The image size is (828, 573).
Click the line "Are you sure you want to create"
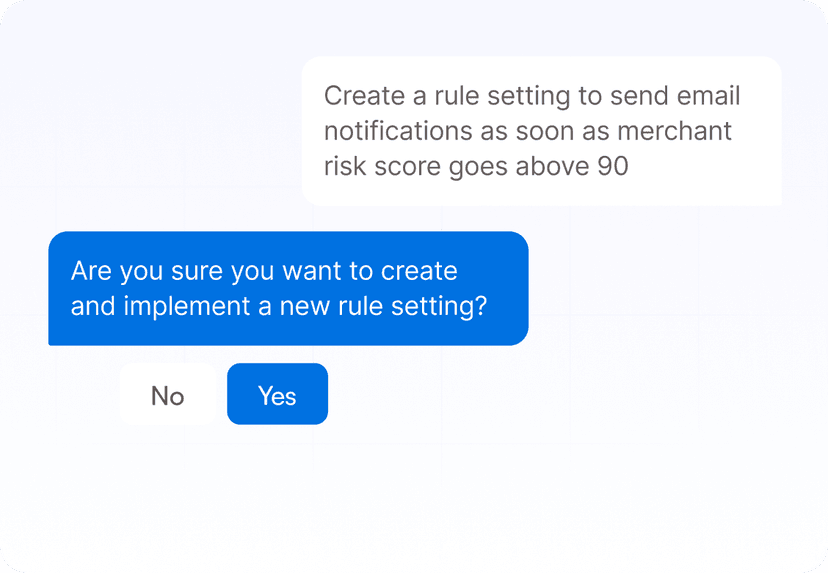[x=264, y=271]
